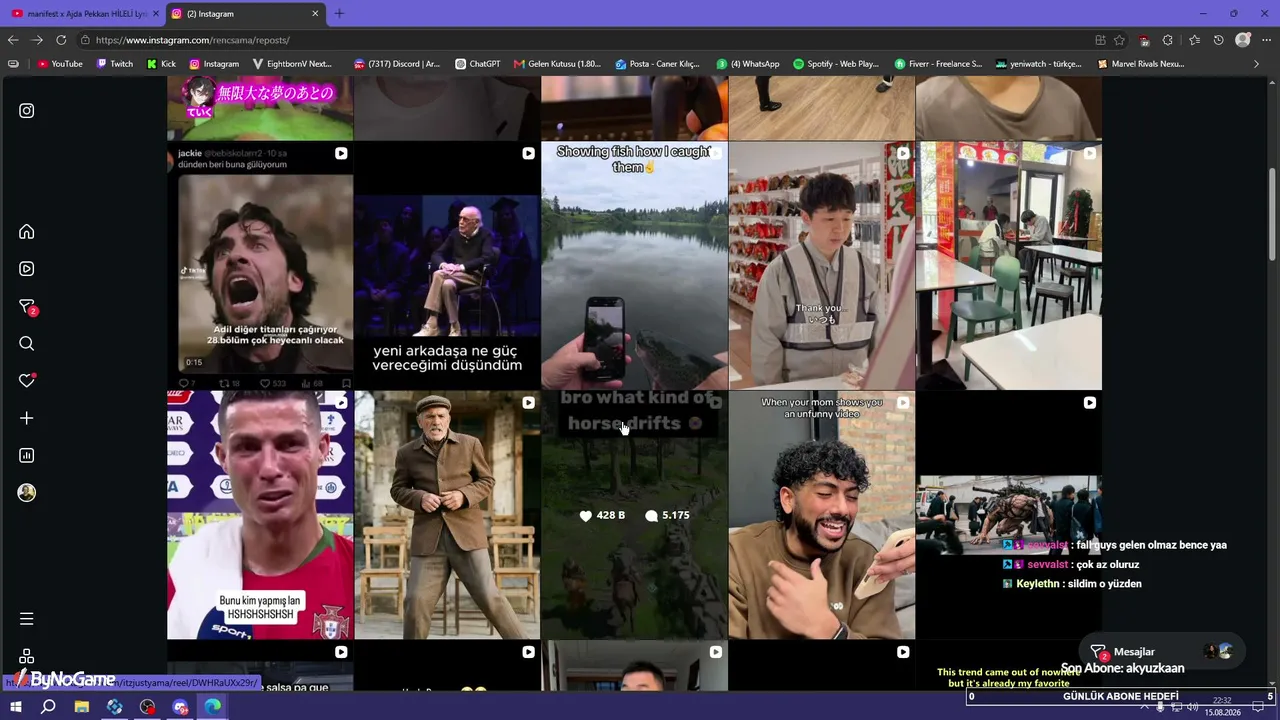The image size is (1280, 720).
Task: Open profile avatar in Instagram sidebar
Action: click(27, 493)
